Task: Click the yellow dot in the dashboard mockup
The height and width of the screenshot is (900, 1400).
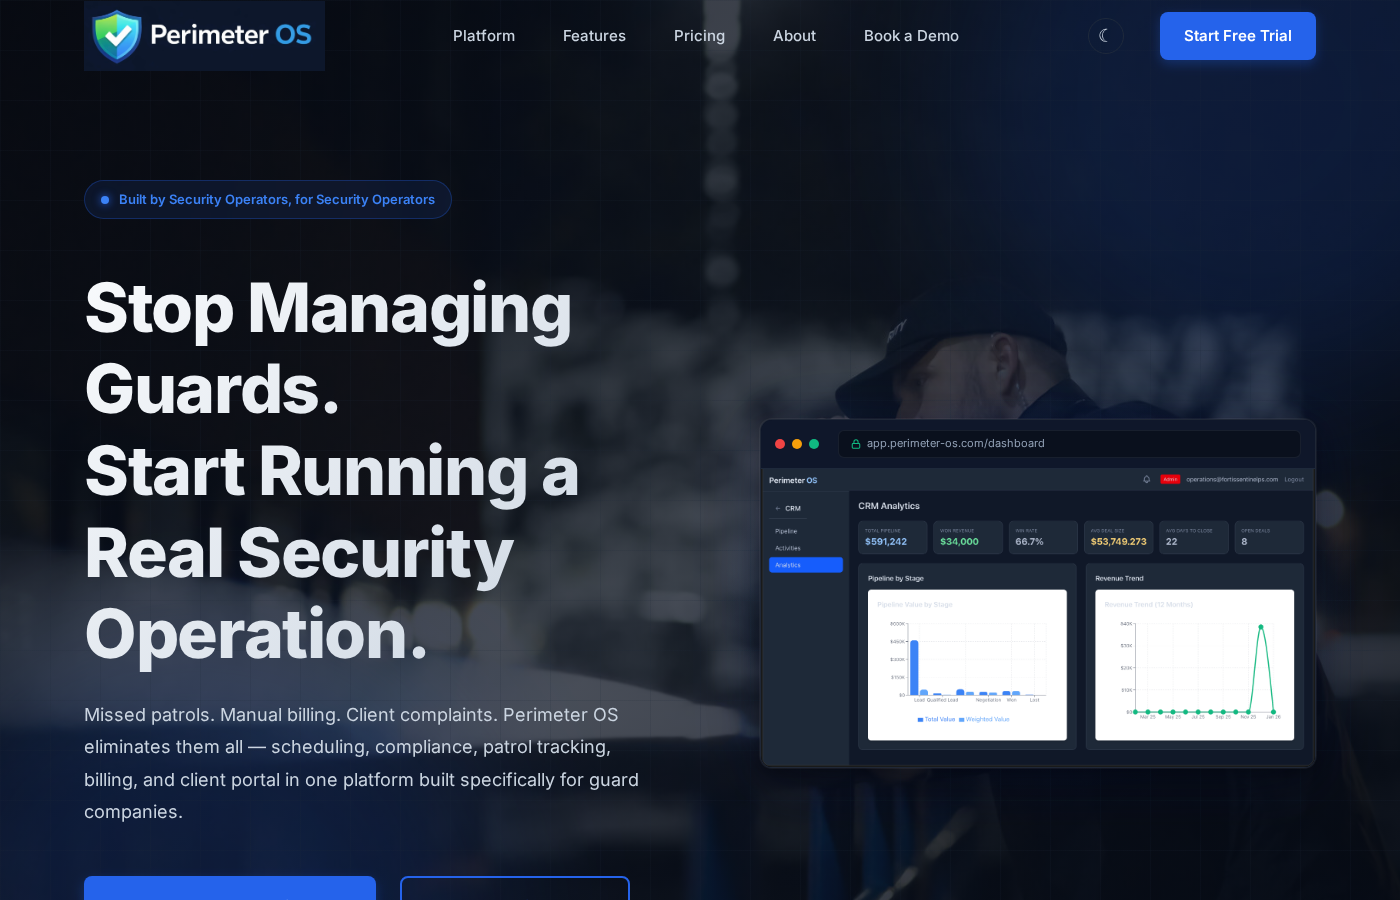Action: click(797, 444)
